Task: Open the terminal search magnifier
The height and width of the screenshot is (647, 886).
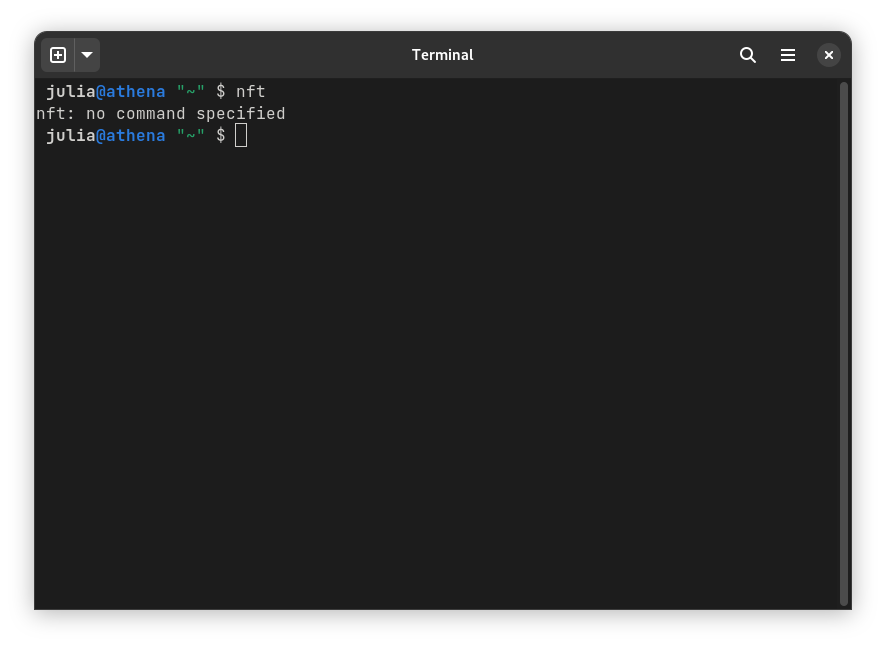Action: [748, 55]
